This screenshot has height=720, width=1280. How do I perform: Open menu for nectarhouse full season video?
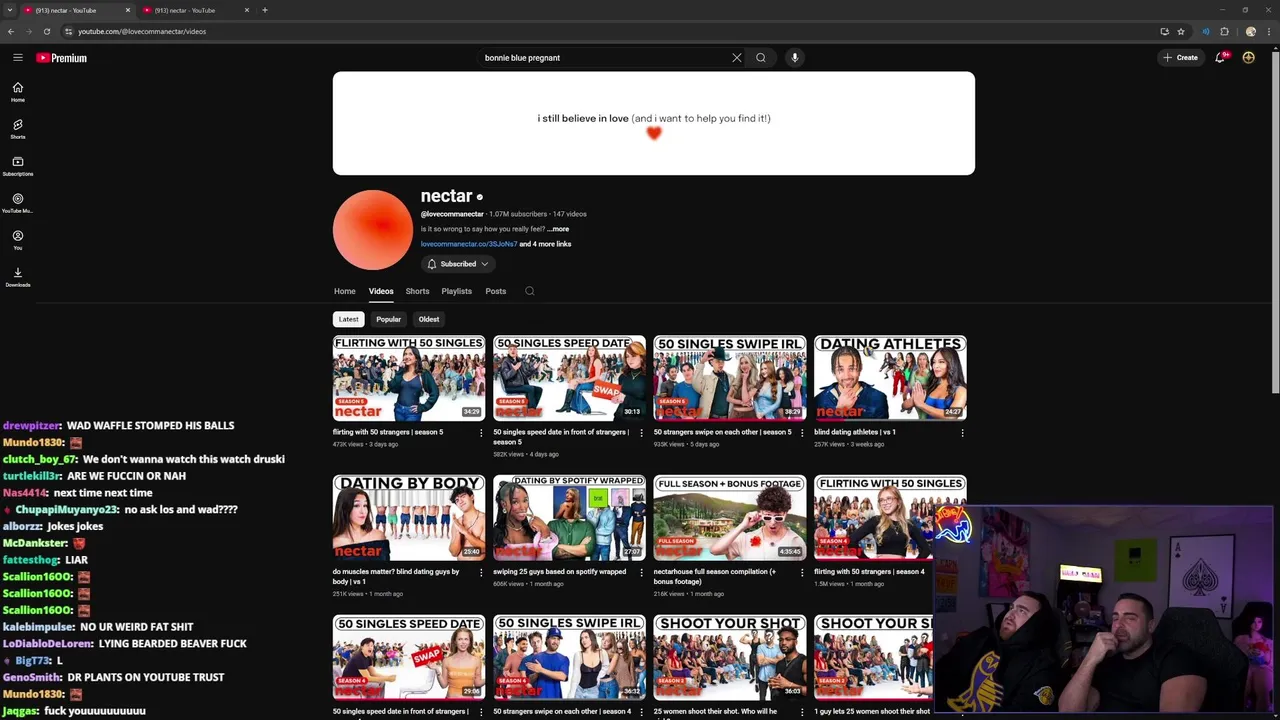[802, 573]
